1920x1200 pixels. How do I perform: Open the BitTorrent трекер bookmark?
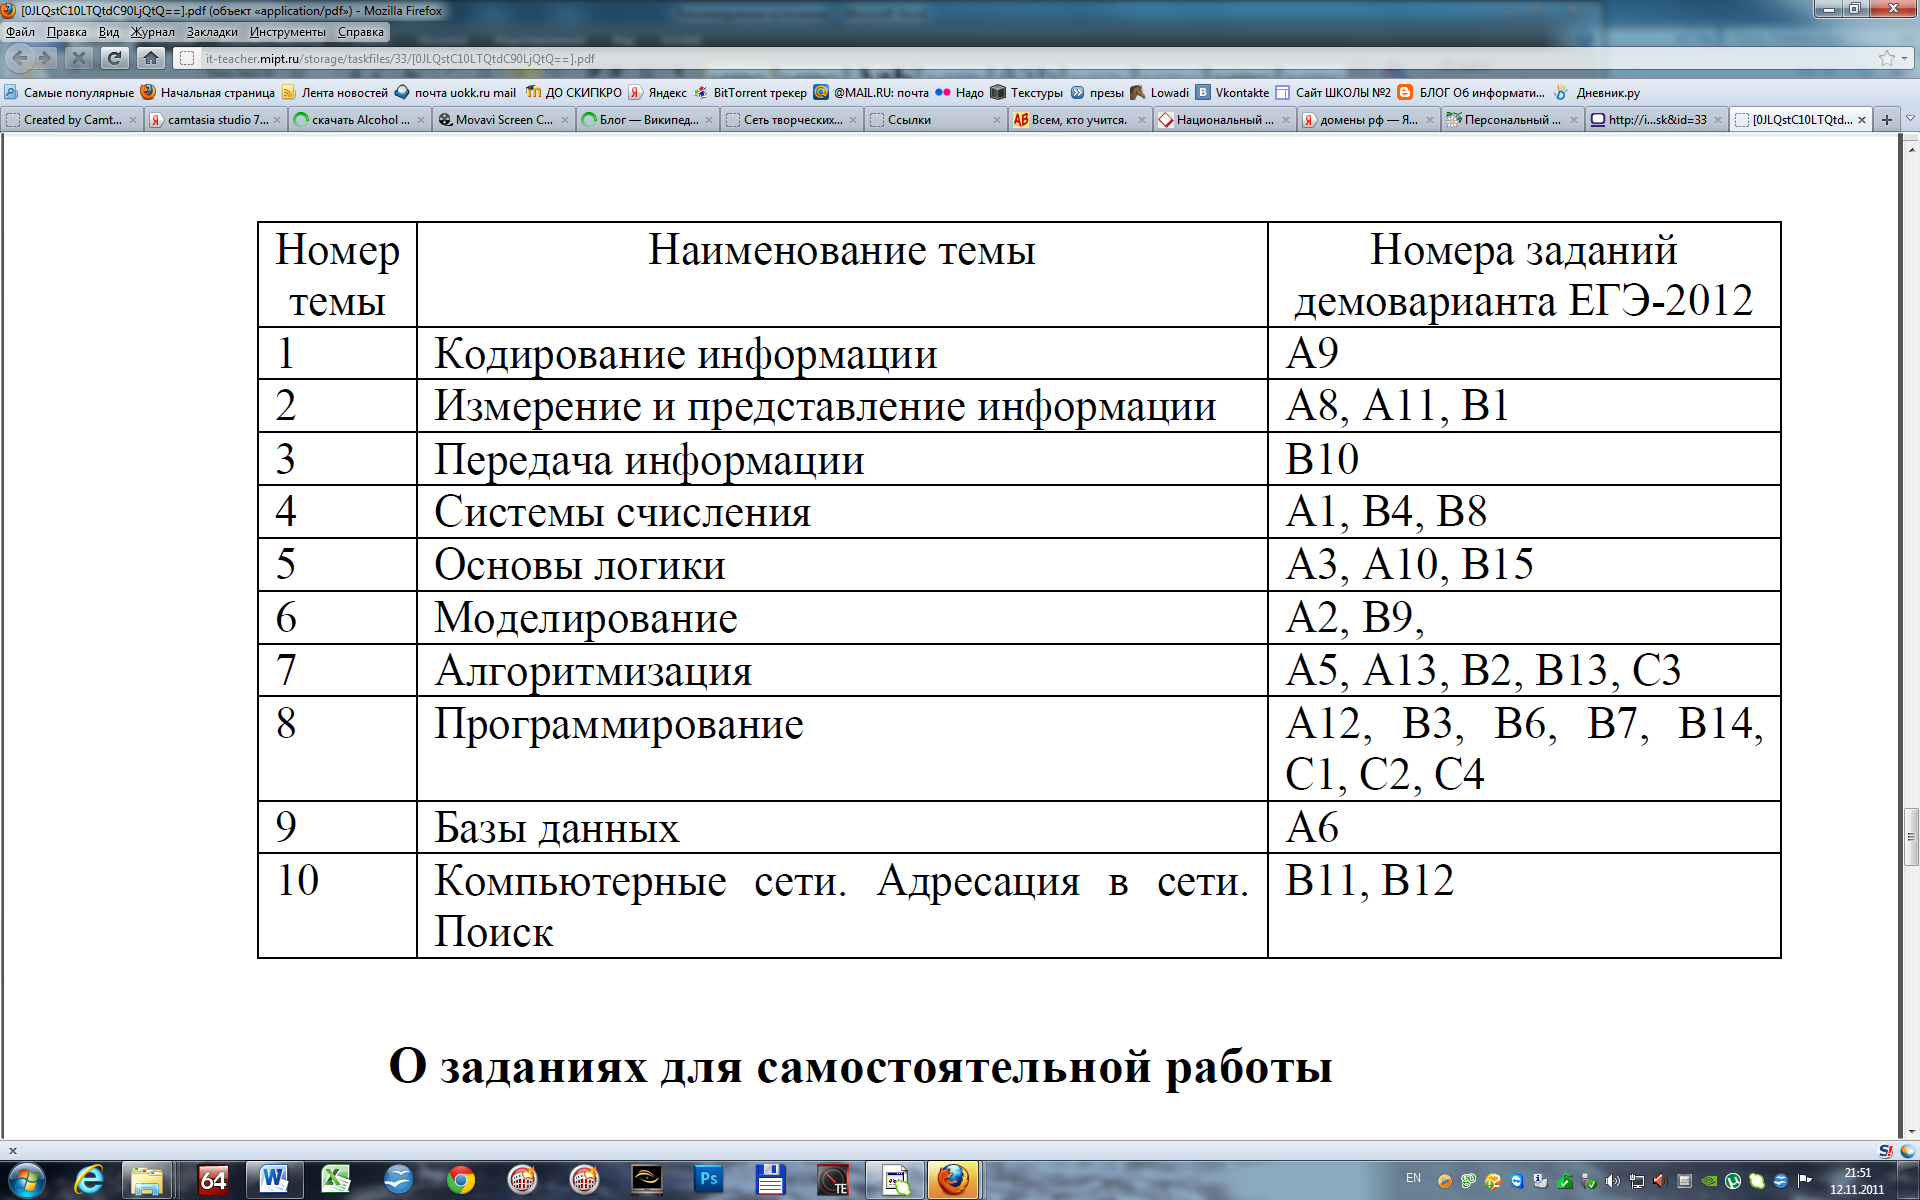tap(750, 92)
